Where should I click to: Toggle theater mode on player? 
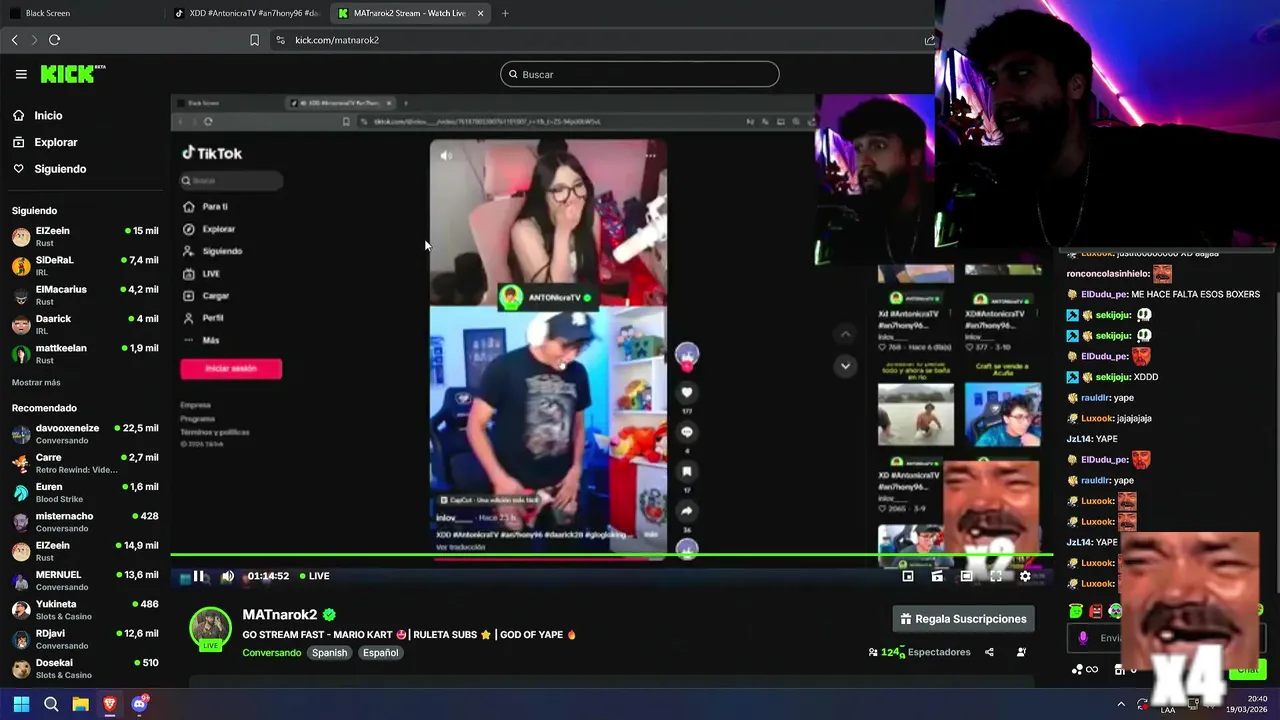966,576
